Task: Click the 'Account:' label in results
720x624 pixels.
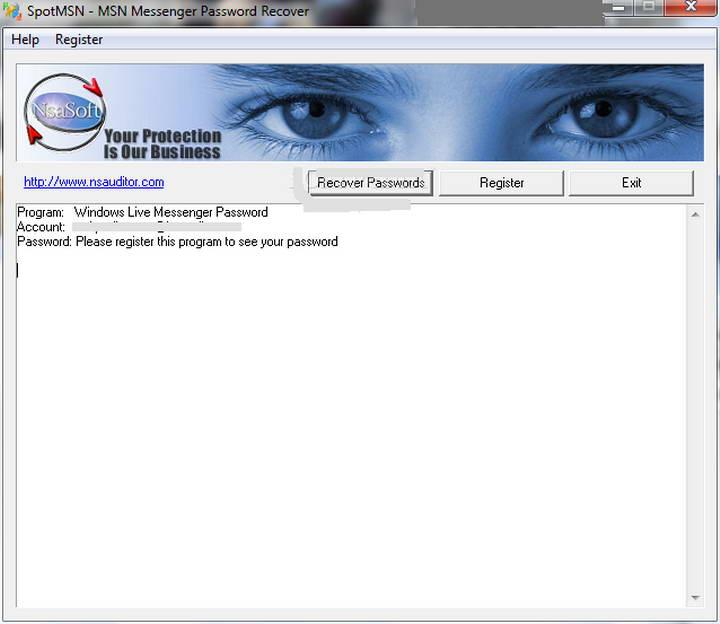Action: click(x=41, y=227)
